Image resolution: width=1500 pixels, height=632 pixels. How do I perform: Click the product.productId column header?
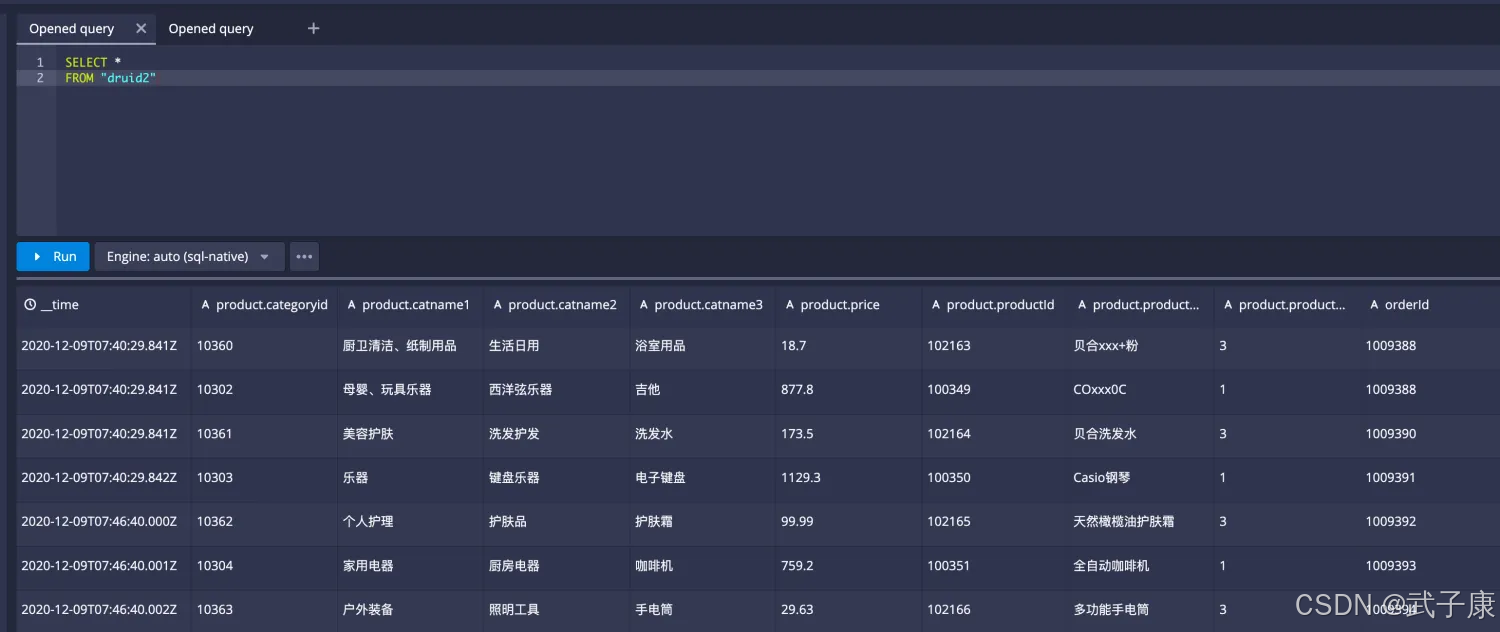[1000, 305]
